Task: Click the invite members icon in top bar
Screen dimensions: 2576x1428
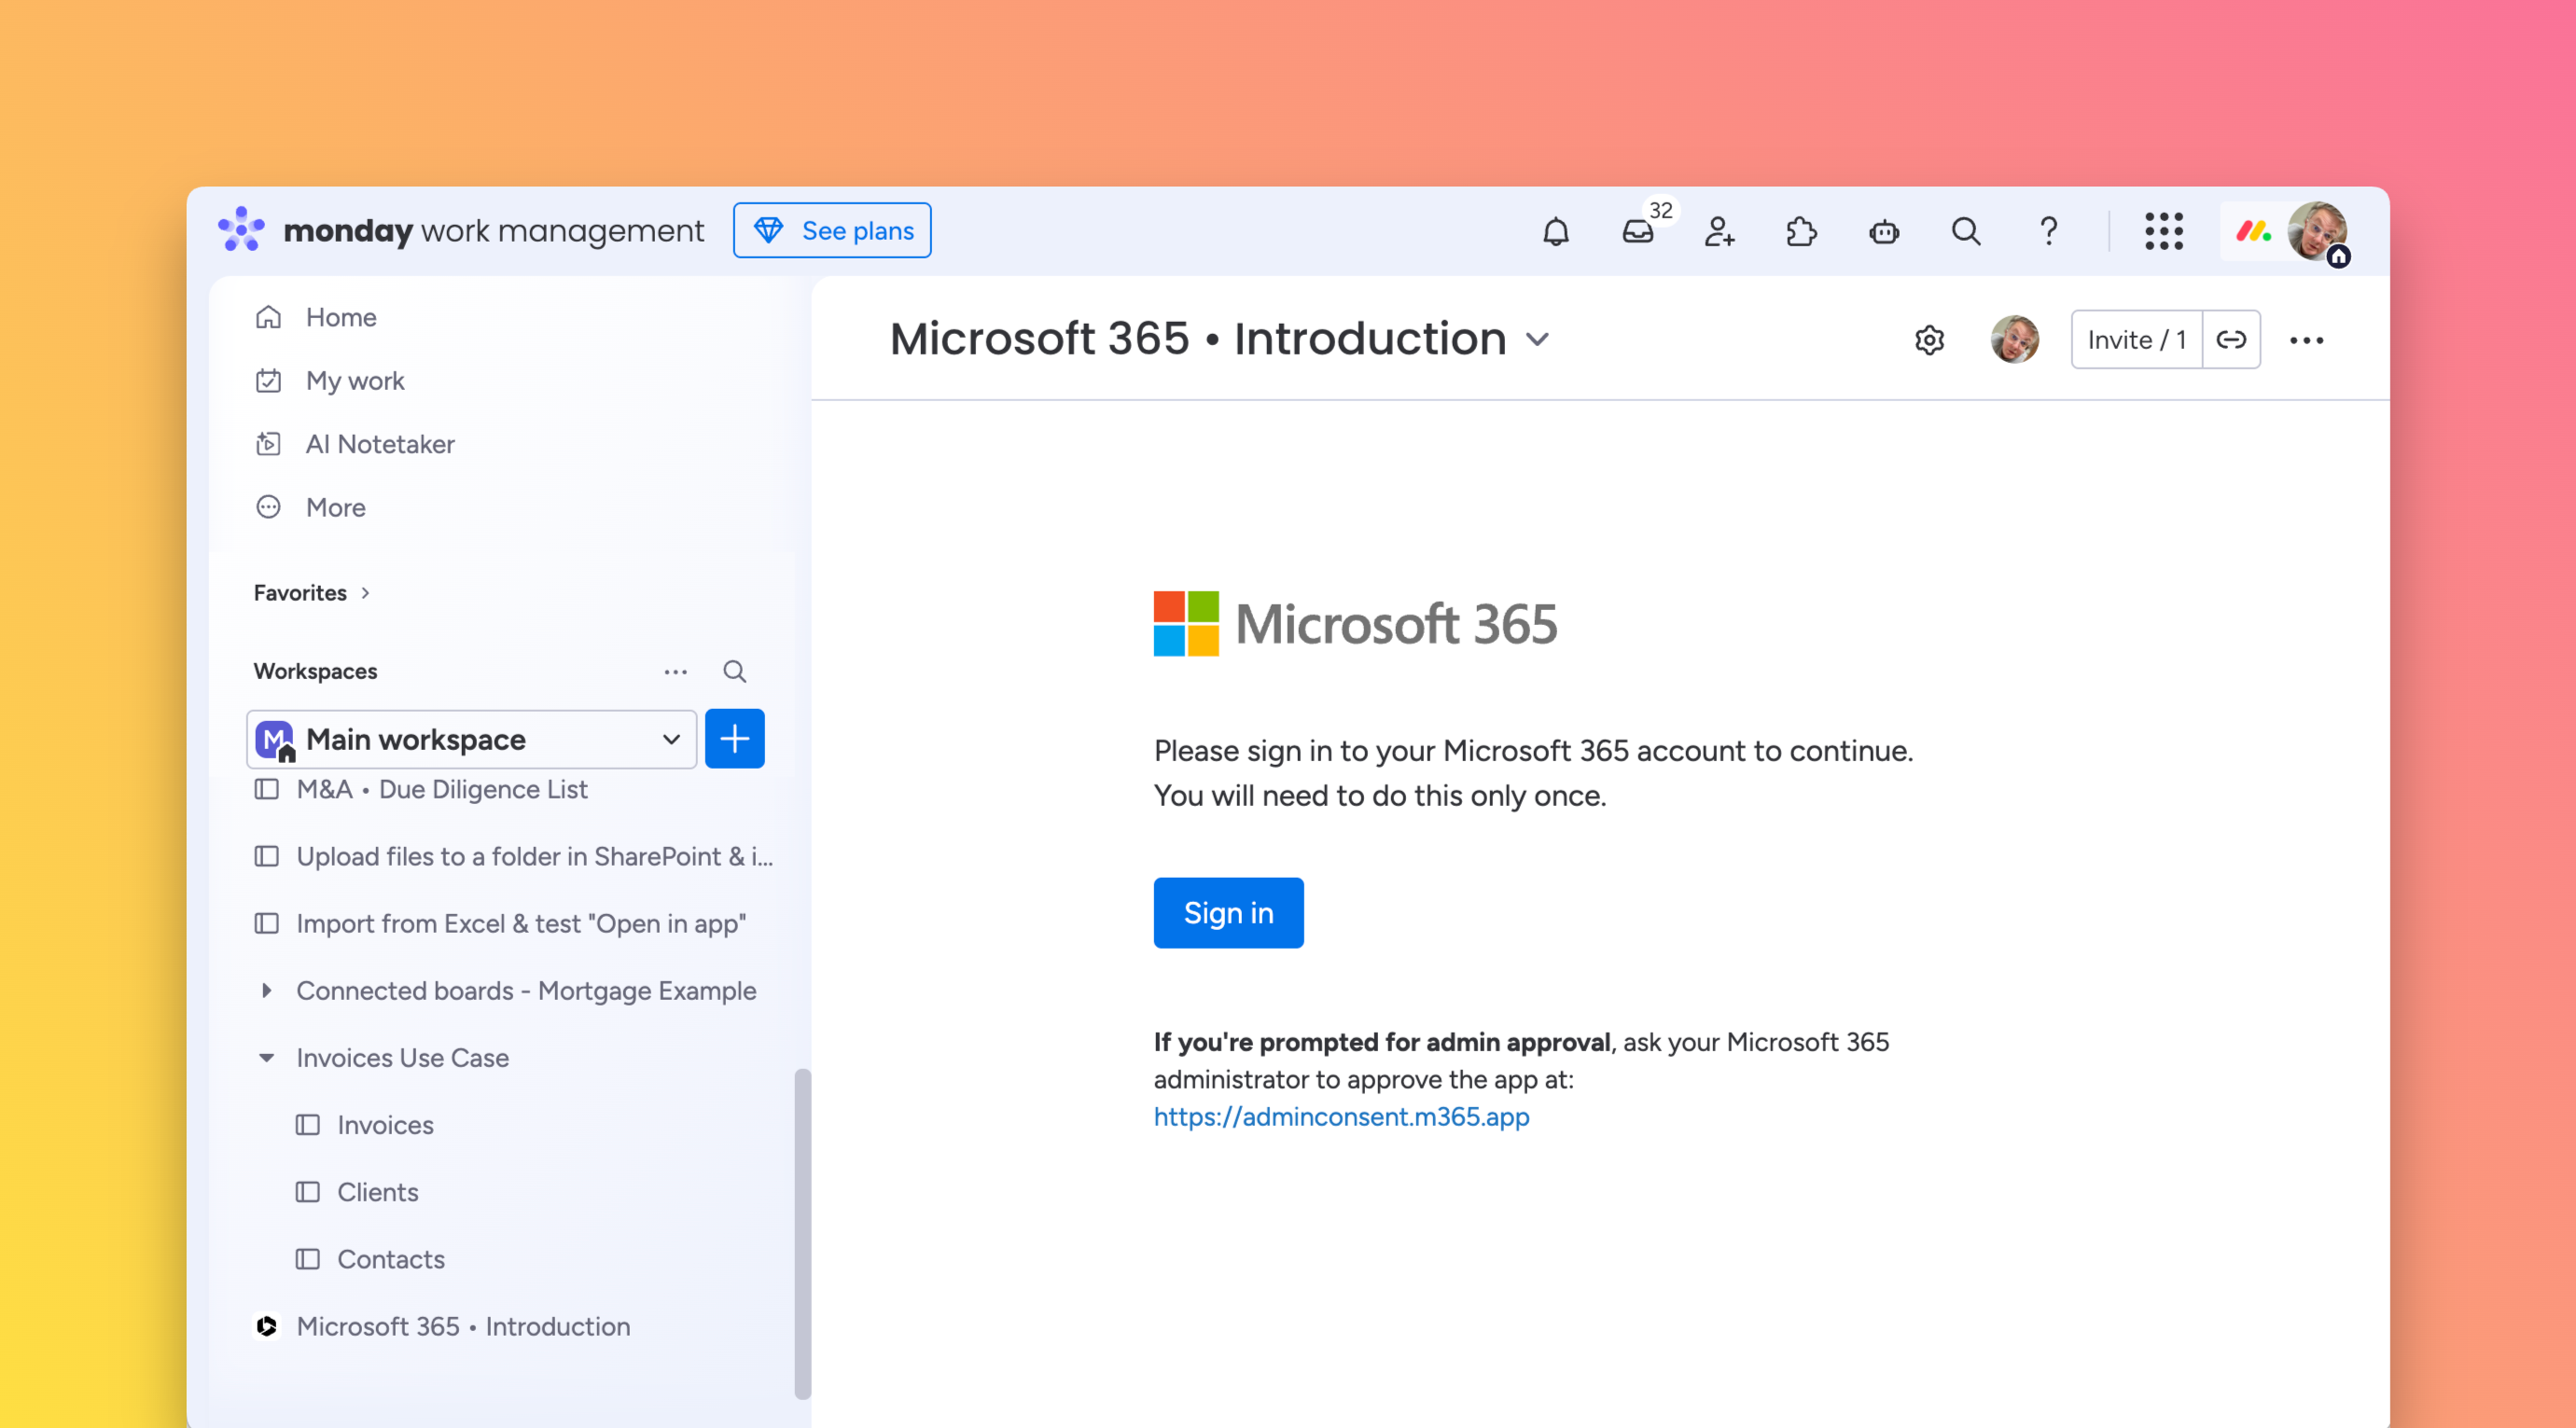Action: click(1719, 232)
